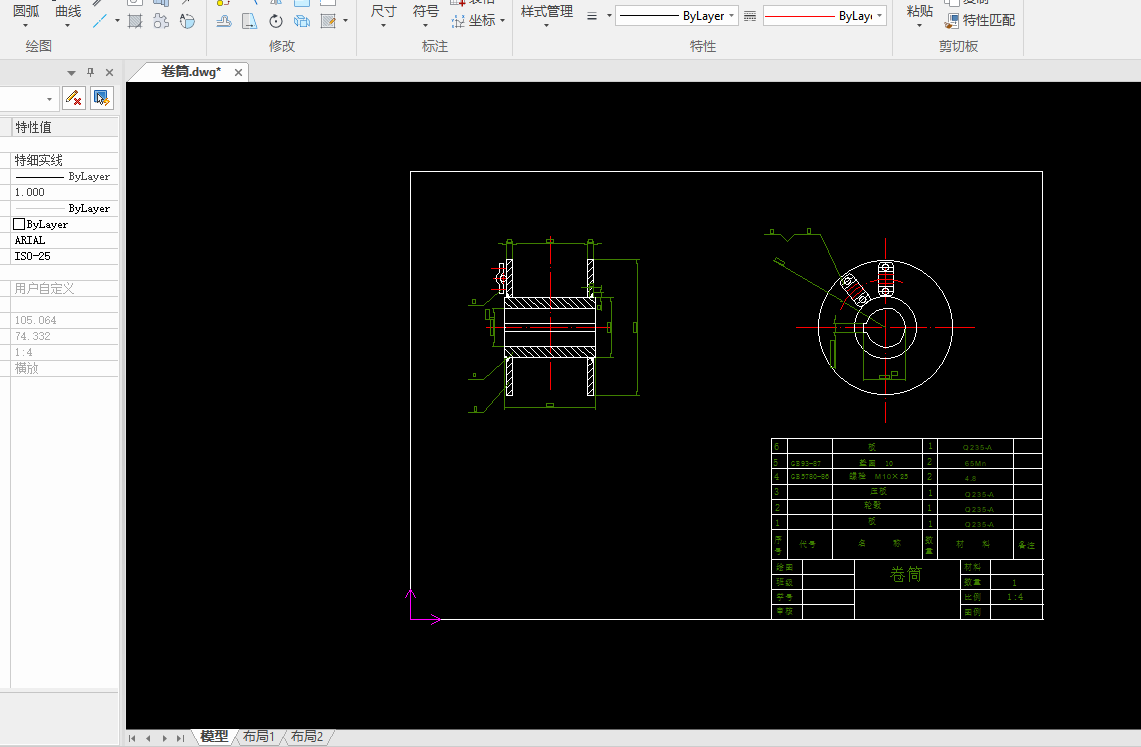Close the properties panel

pos(109,72)
